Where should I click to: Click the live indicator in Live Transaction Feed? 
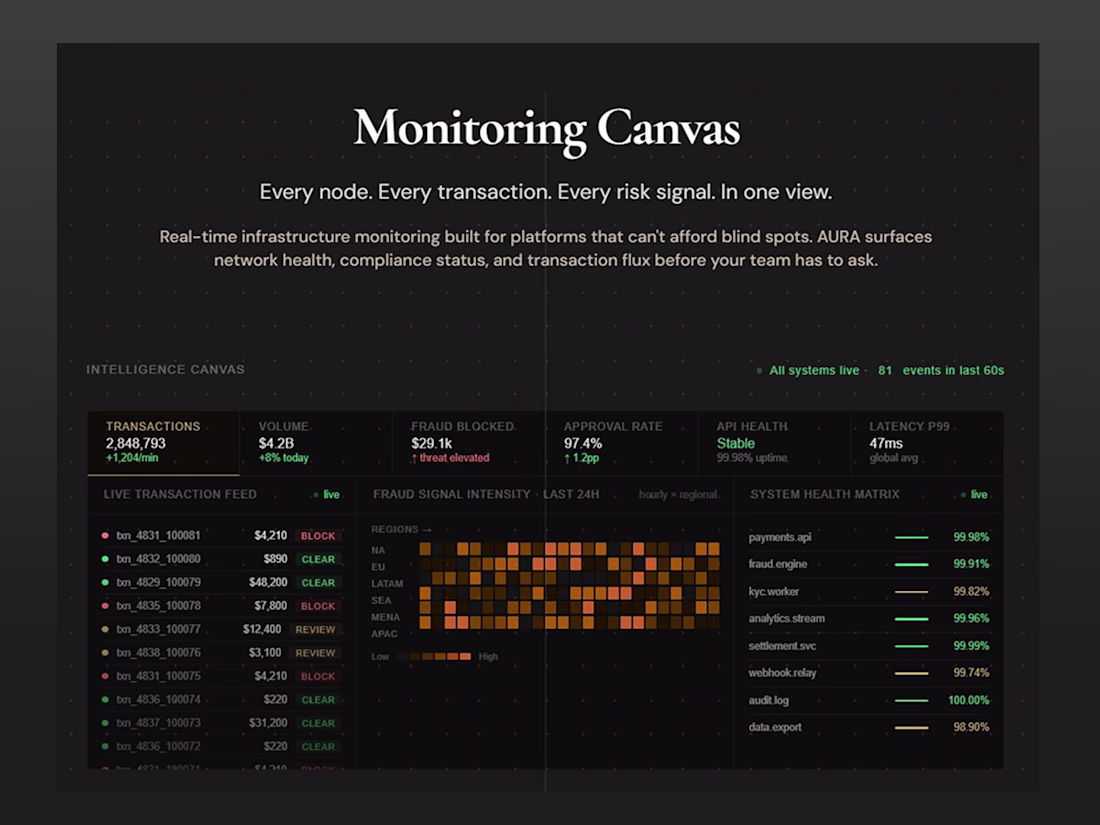tap(326, 495)
